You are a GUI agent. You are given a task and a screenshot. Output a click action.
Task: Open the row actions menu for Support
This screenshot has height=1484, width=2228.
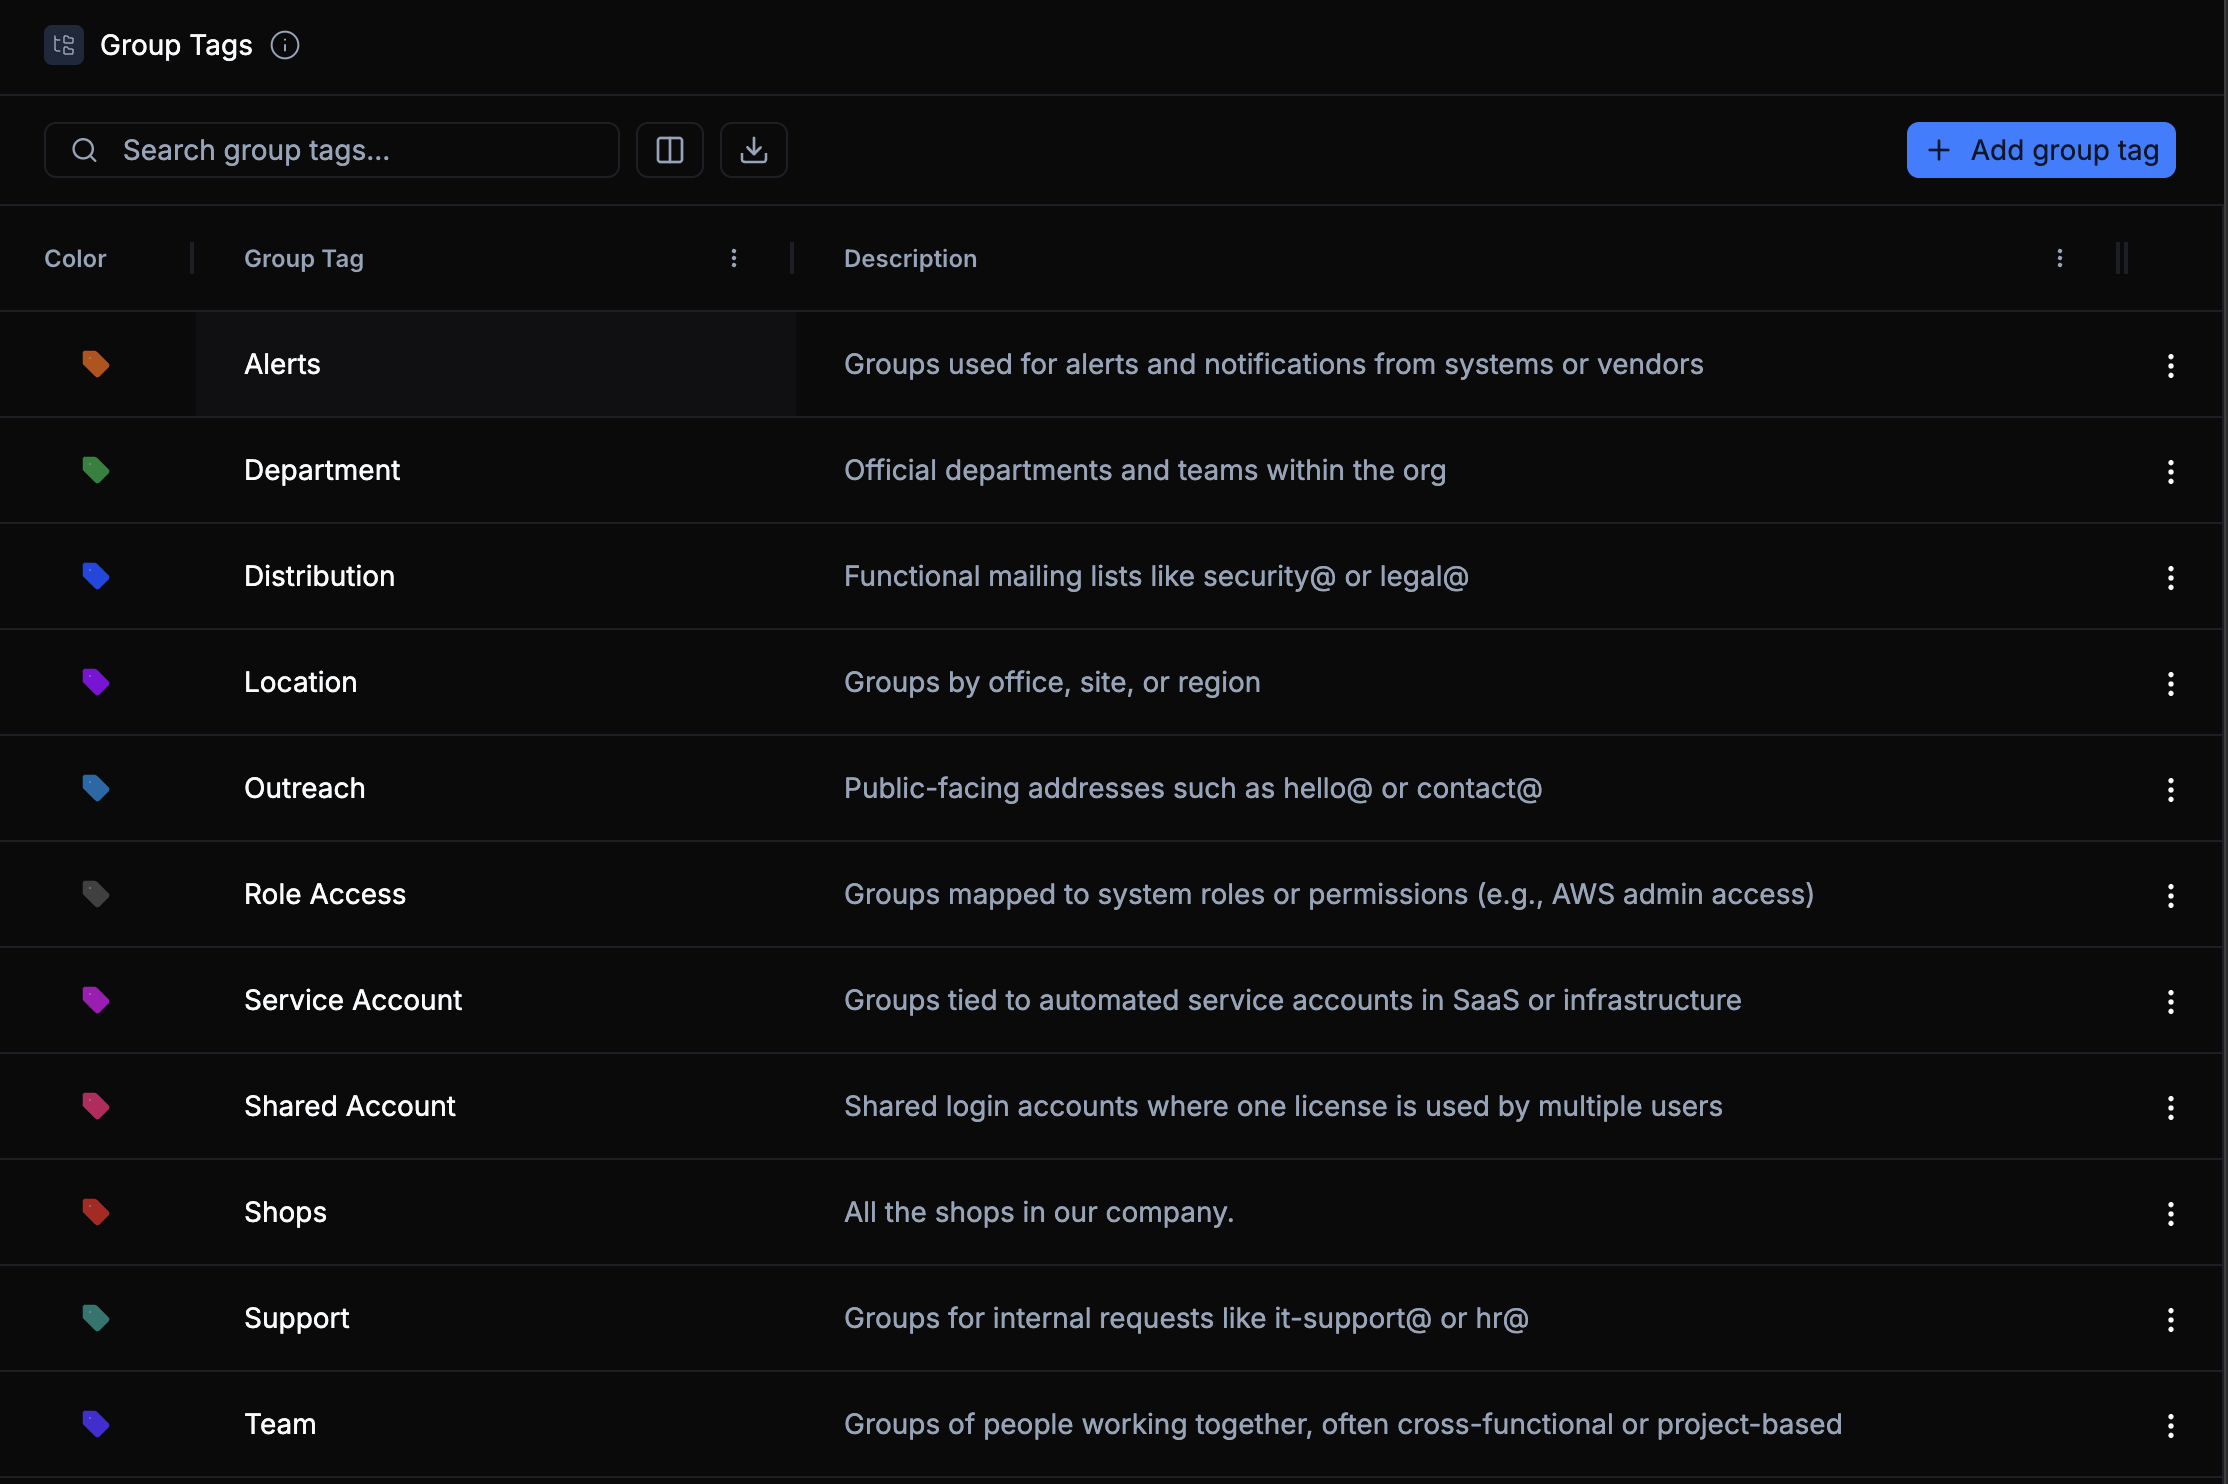coord(2170,1319)
